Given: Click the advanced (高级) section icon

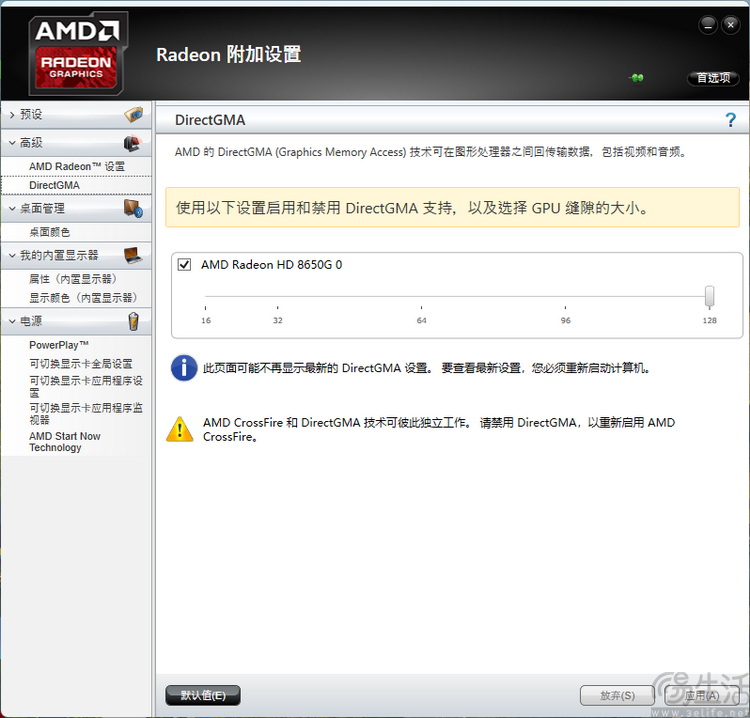Looking at the screenshot, I should (x=132, y=143).
